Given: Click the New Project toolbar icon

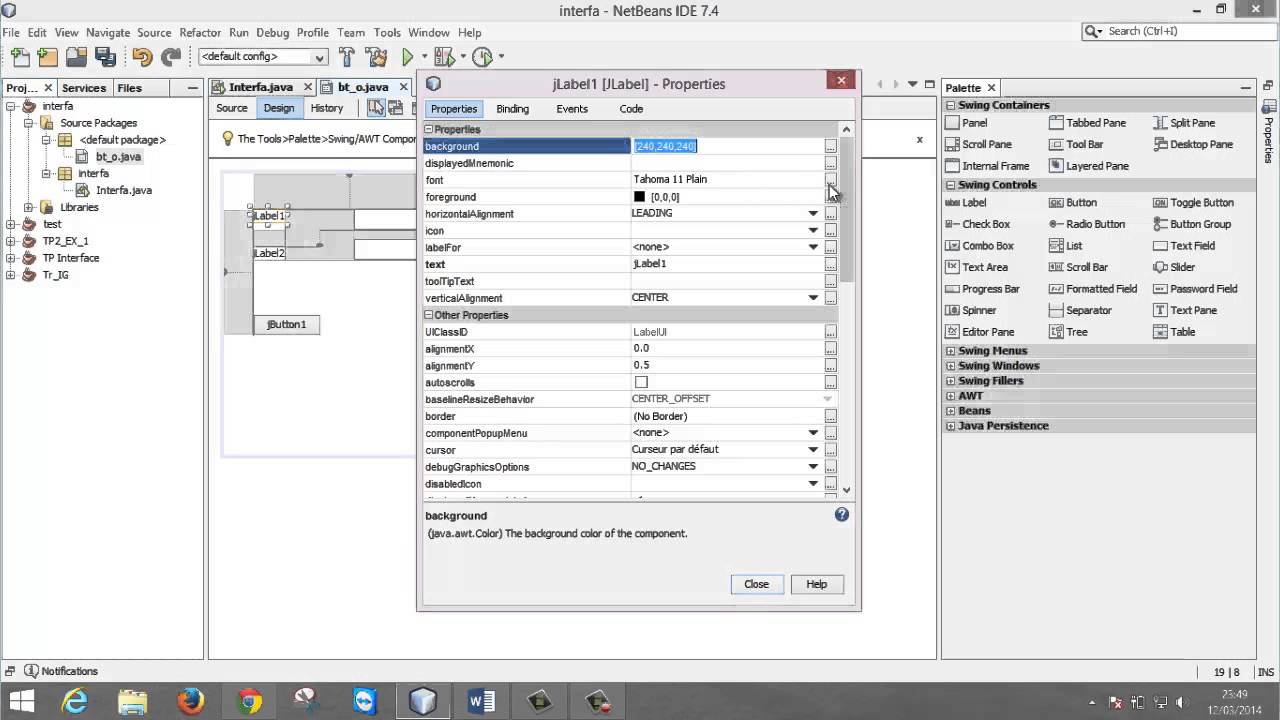Looking at the screenshot, I should [x=49, y=57].
